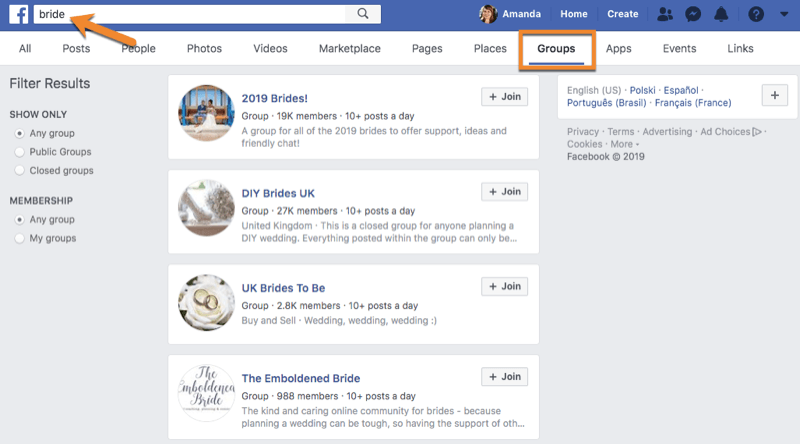Select the Groups tab
Image resolution: width=800 pixels, height=444 pixels.
[x=556, y=48]
